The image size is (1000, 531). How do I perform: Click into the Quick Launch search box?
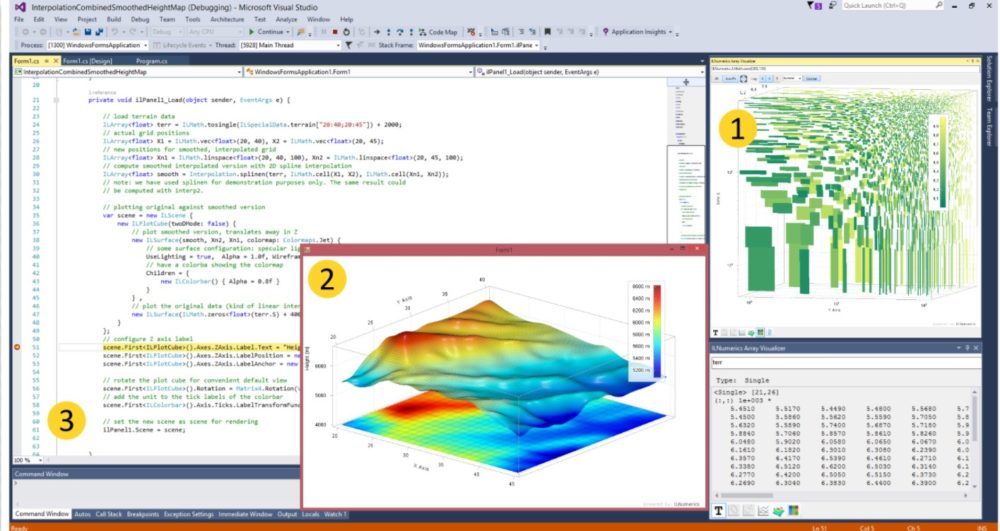point(880,6)
